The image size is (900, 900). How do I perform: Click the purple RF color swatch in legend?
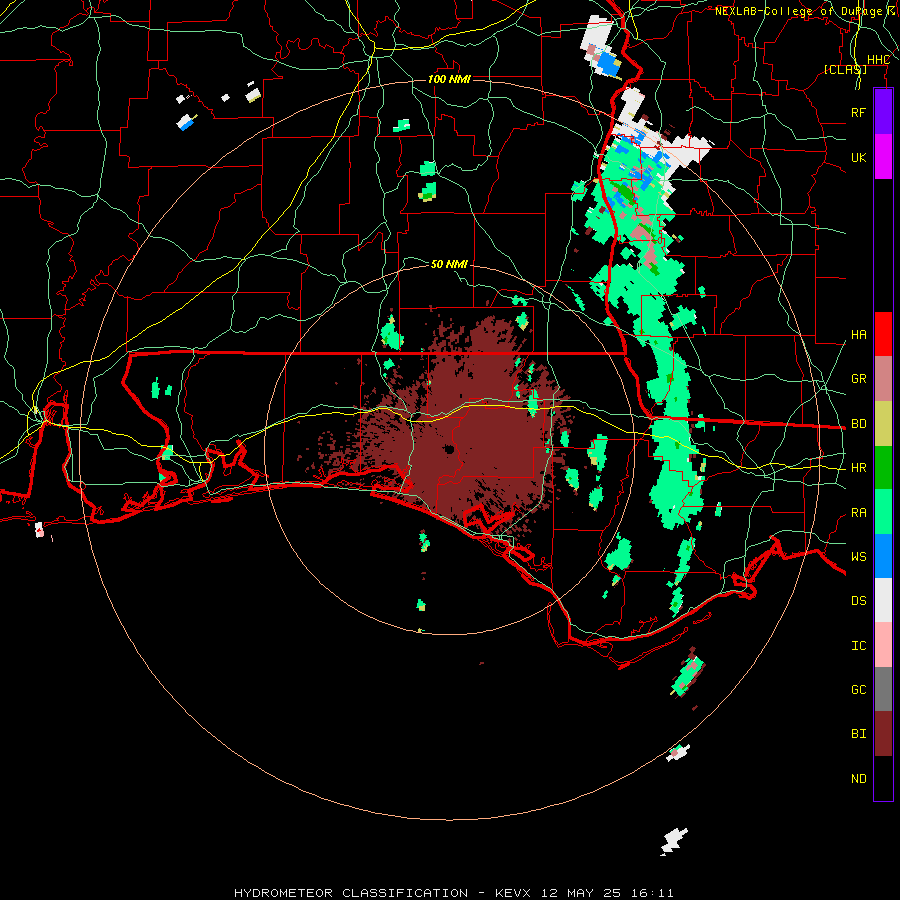[x=883, y=112]
